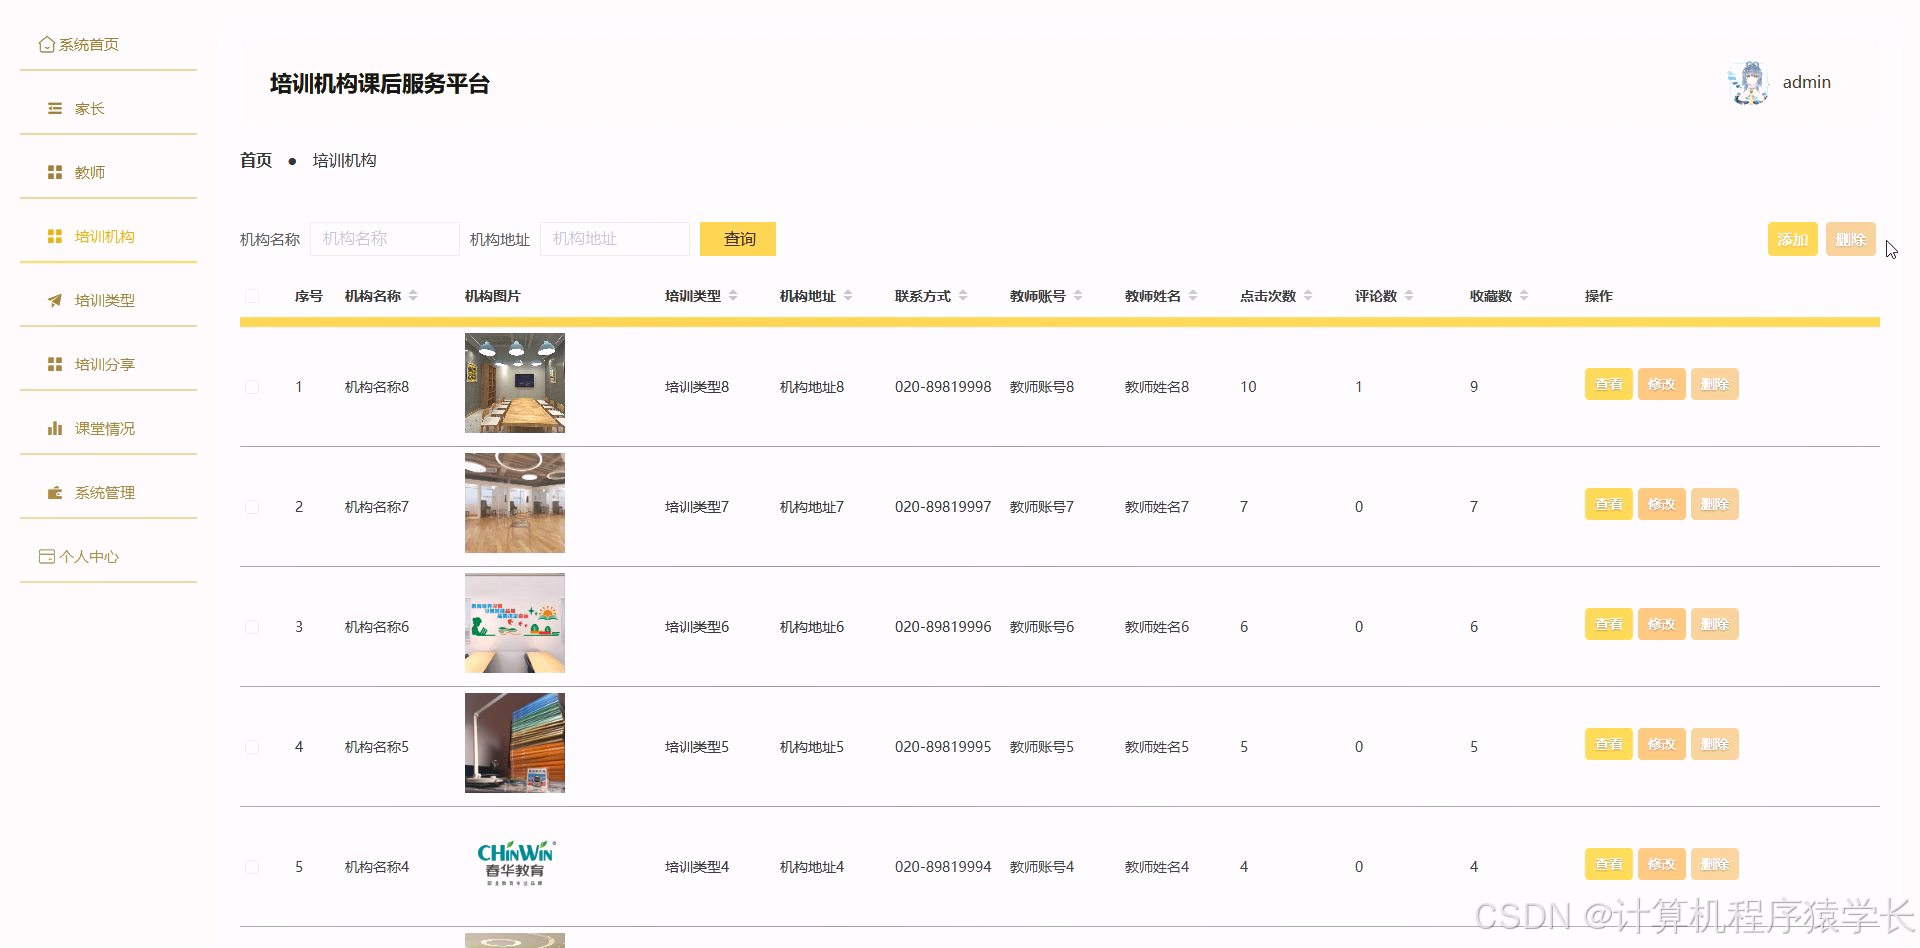Click 修改 for row 机构名称6
This screenshot has height=948, width=1920.
coord(1662,624)
